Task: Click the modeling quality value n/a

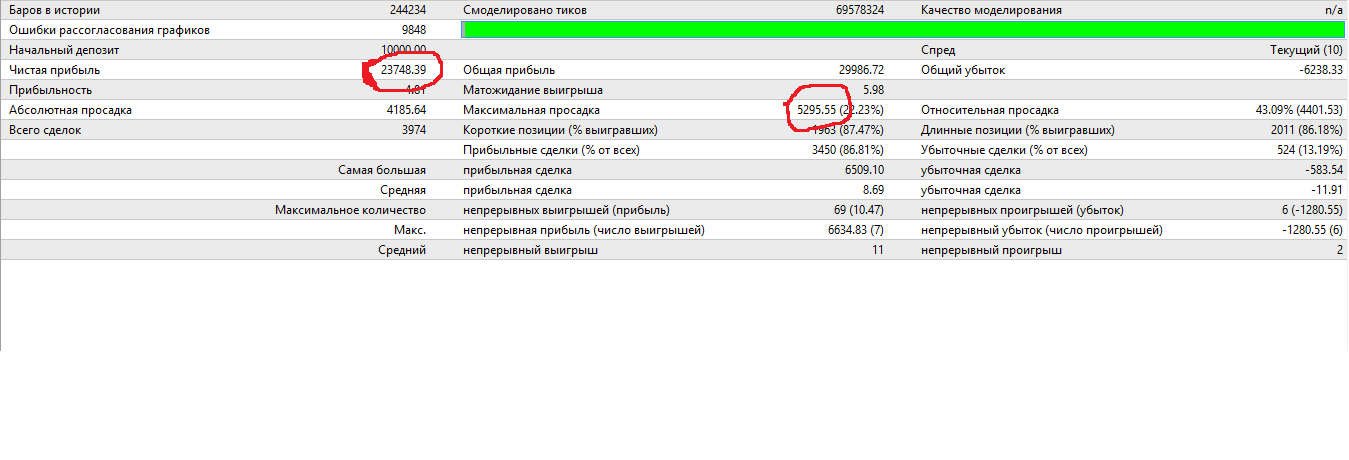Action: coord(1334,10)
